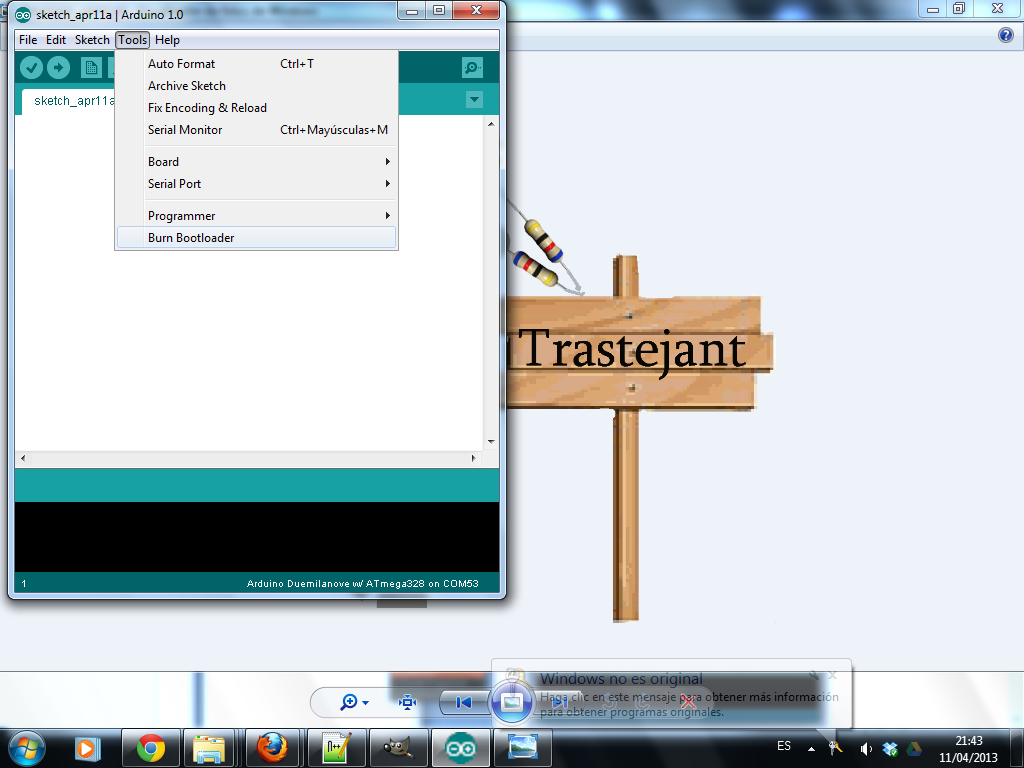Switch to Arduino from taskbar
Viewport: 1024px width, 768px height.
click(461, 748)
